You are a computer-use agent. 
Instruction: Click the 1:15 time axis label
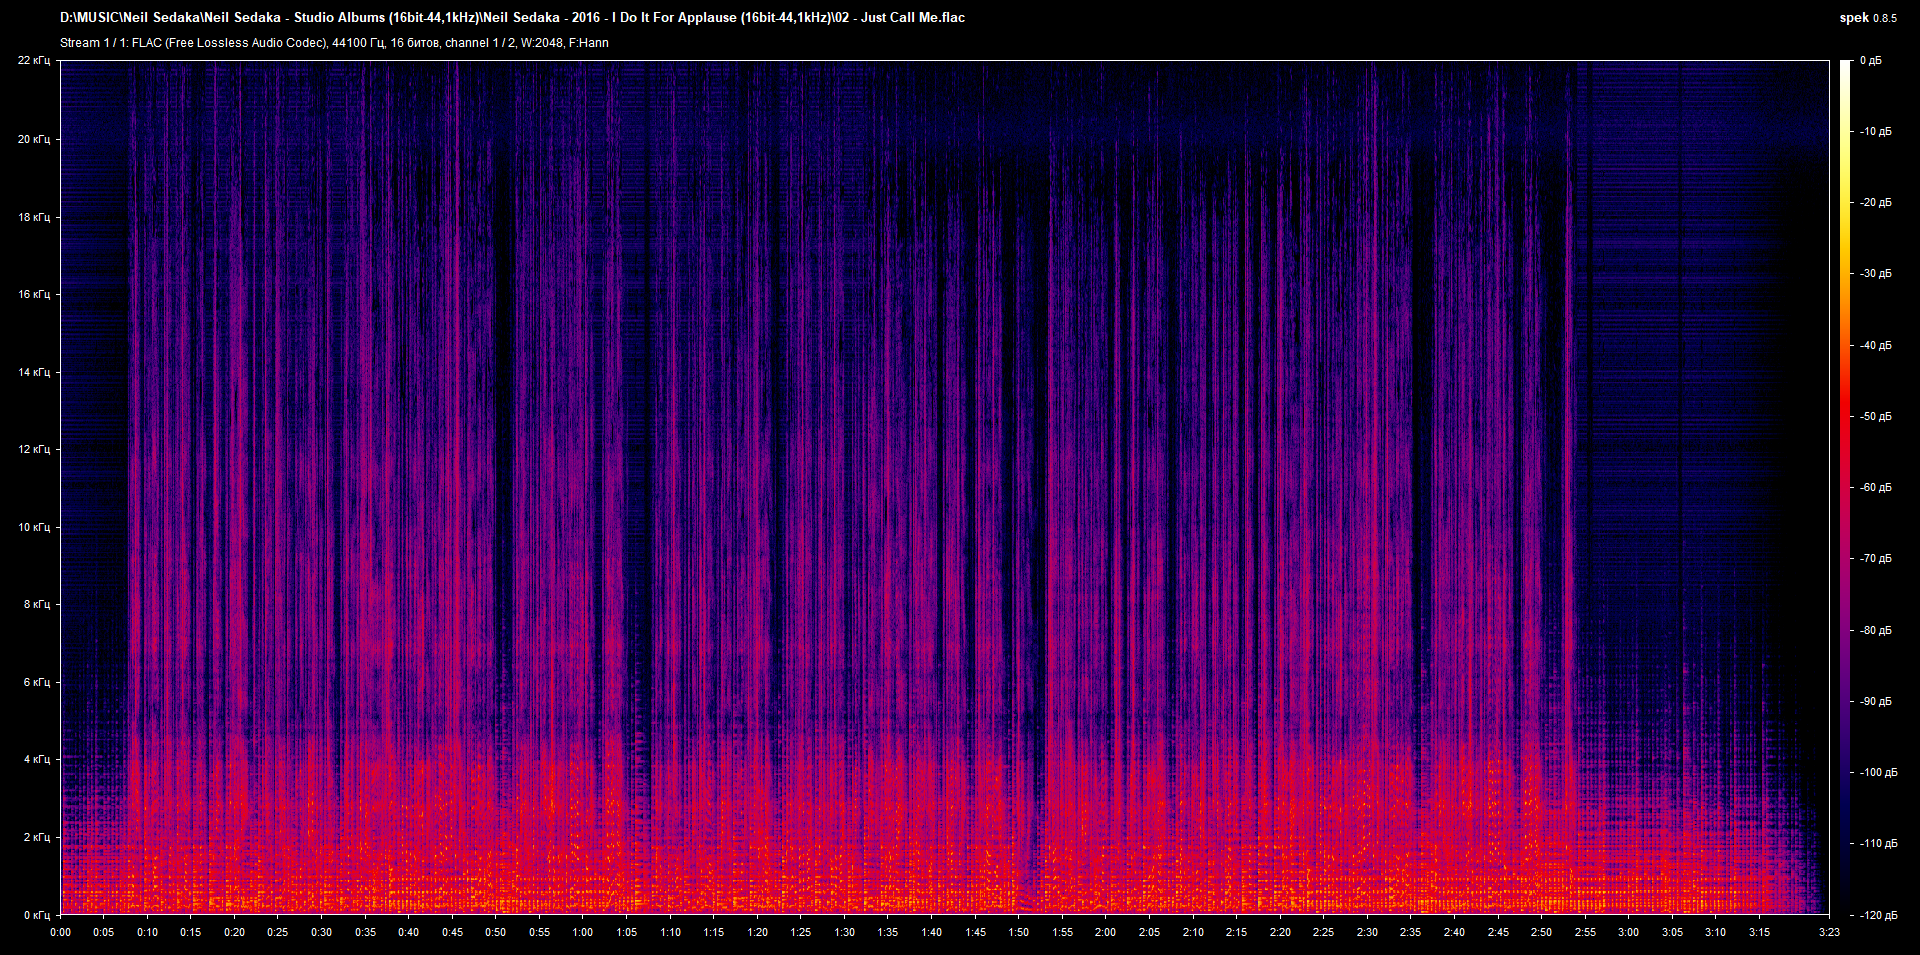click(x=714, y=932)
